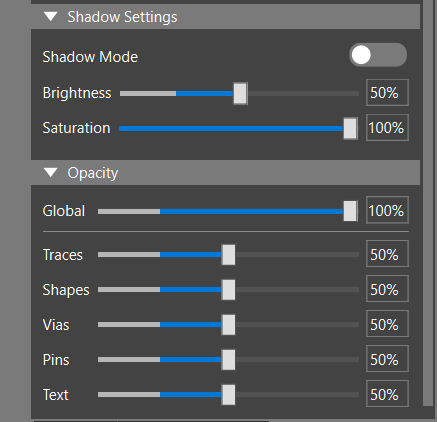Click the Shapes opacity slider handle
This screenshot has width=437, height=422.
(x=228, y=290)
